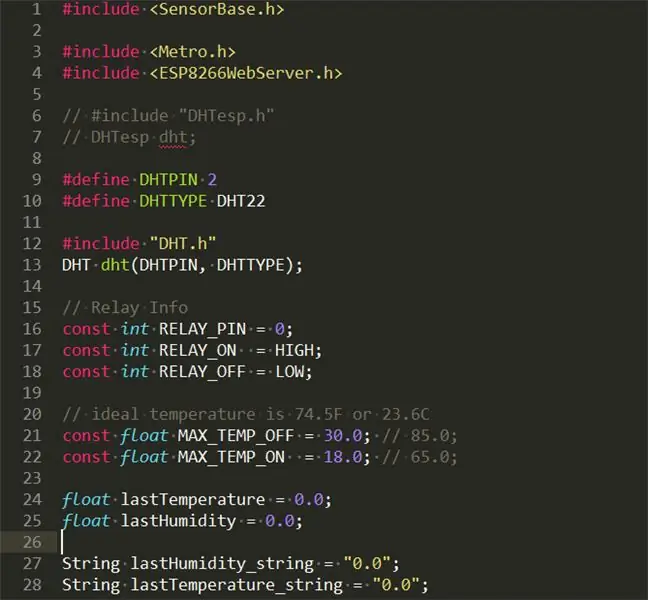Click the "0.0" string on line 27
Image resolution: width=648 pixels, height=600 pixels.
[x=367, y=564]
